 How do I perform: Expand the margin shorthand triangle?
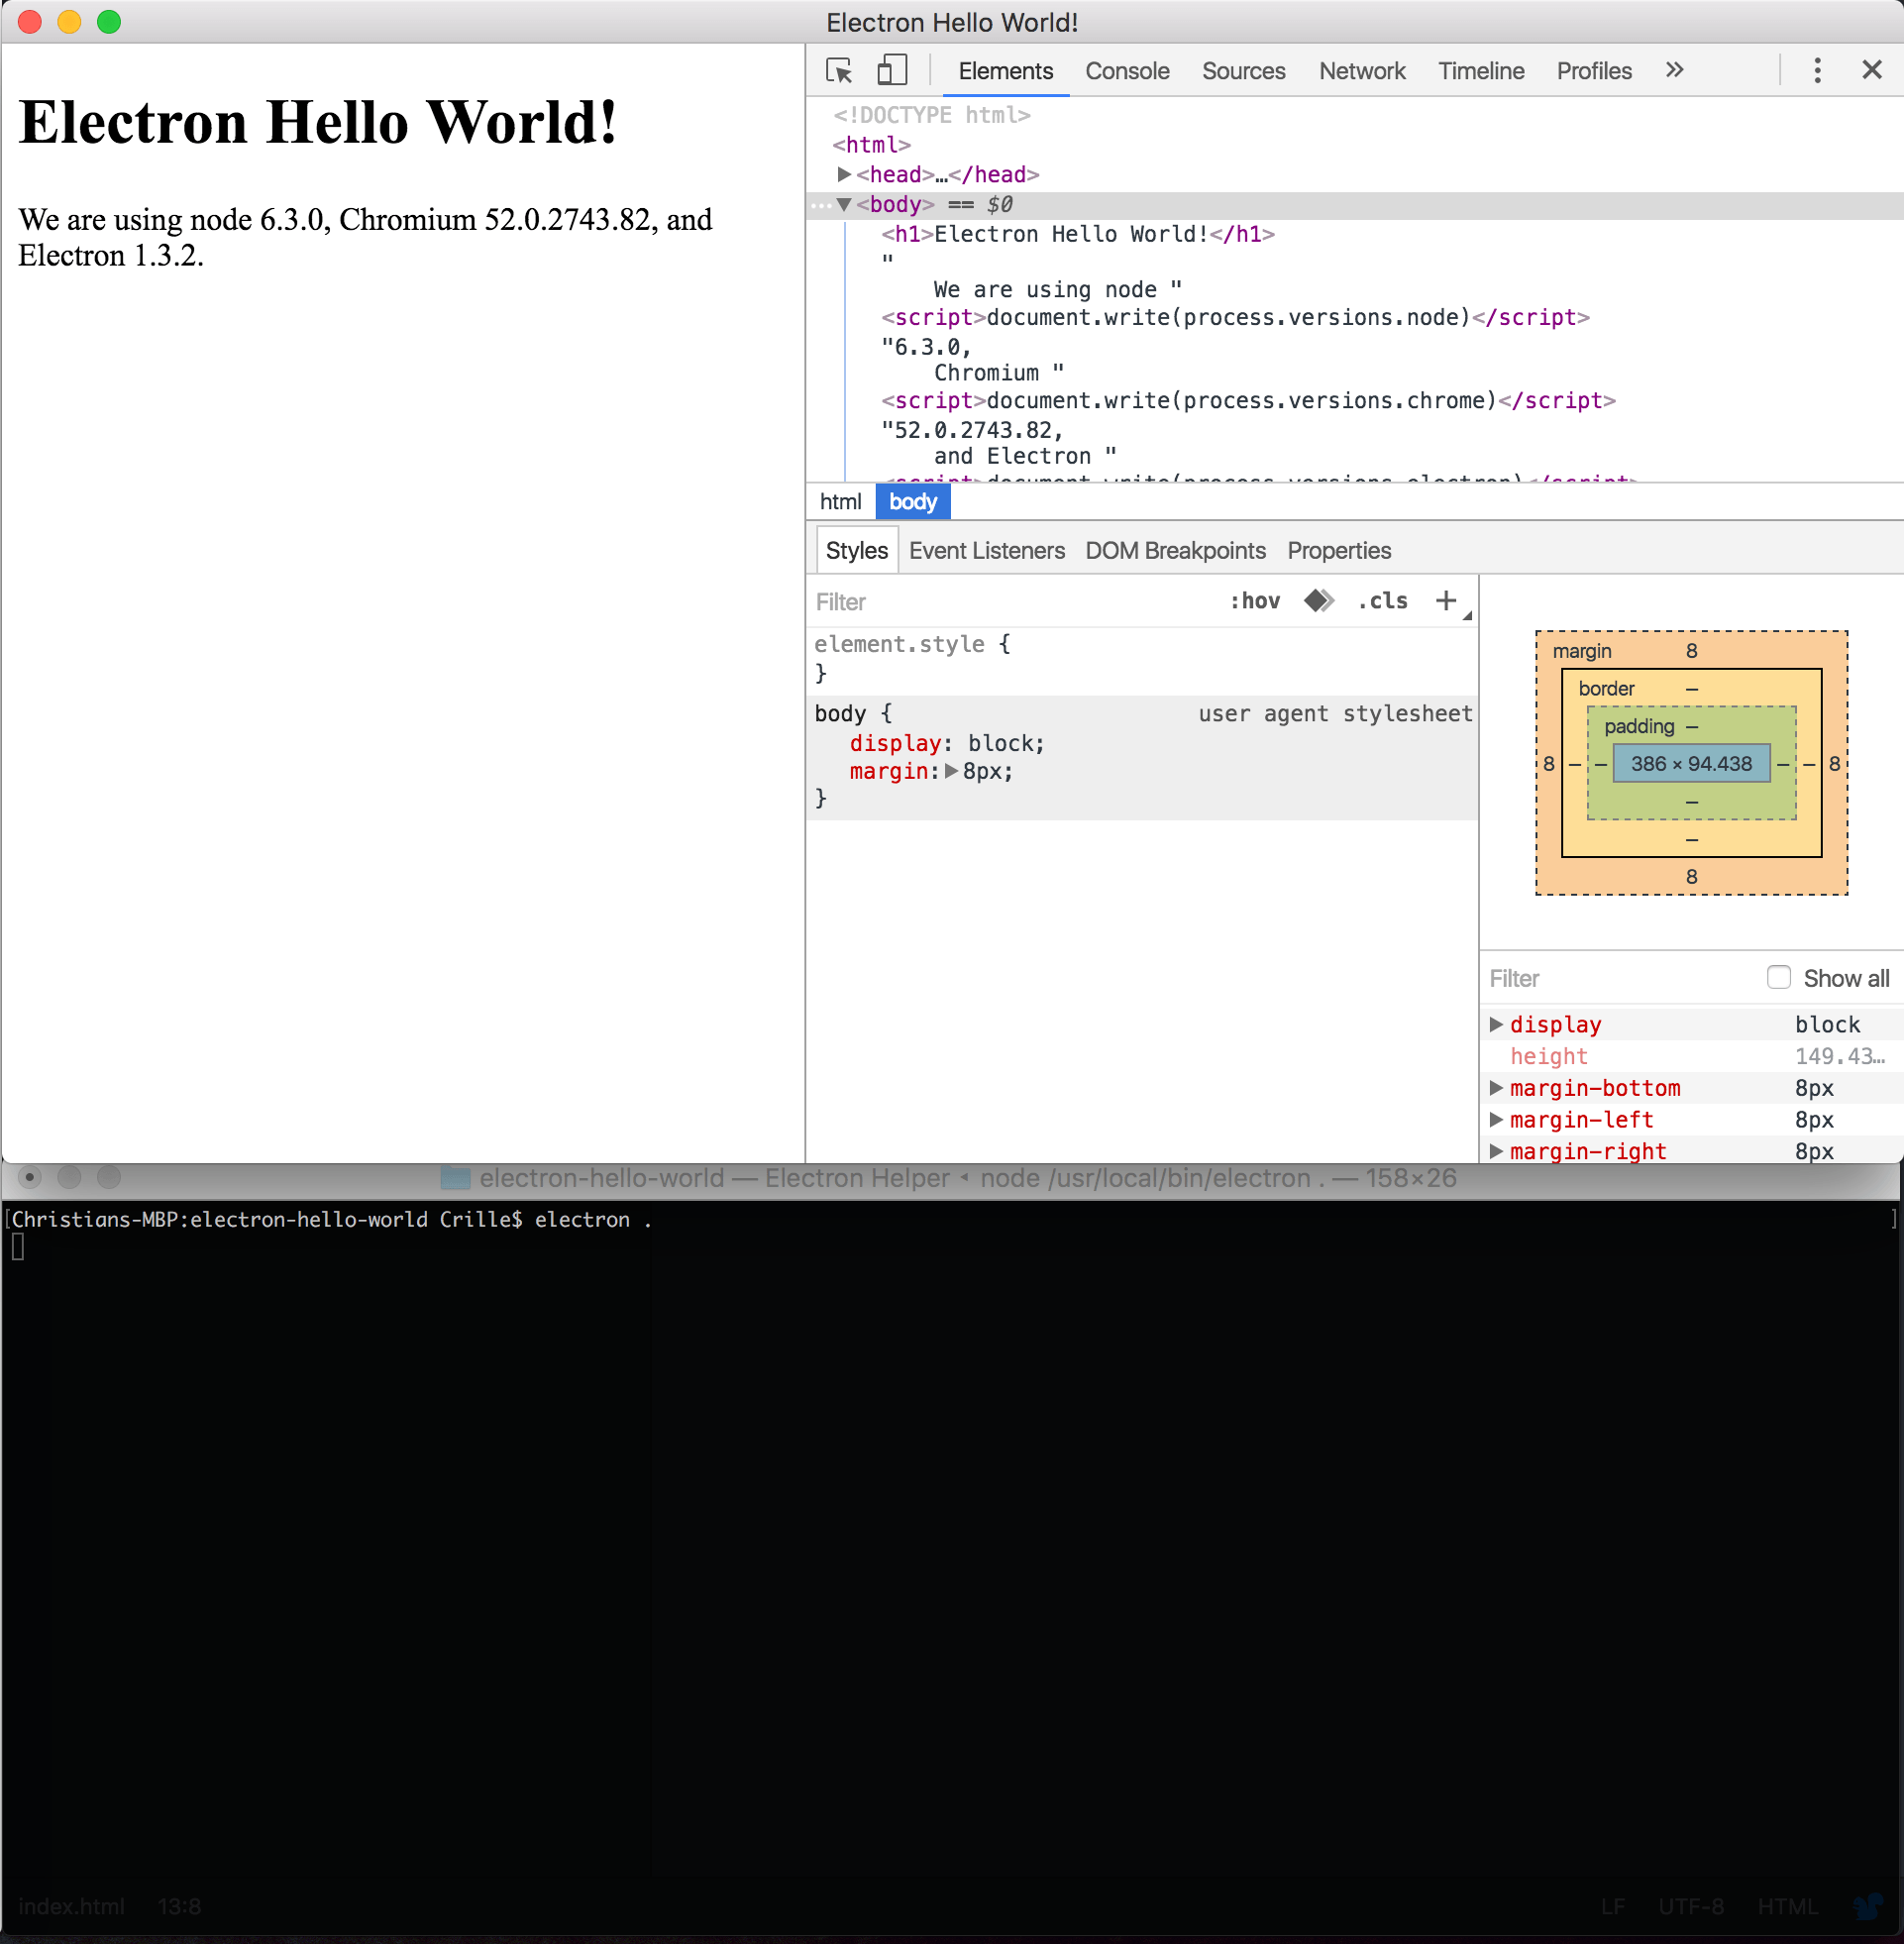coord(951,771)
